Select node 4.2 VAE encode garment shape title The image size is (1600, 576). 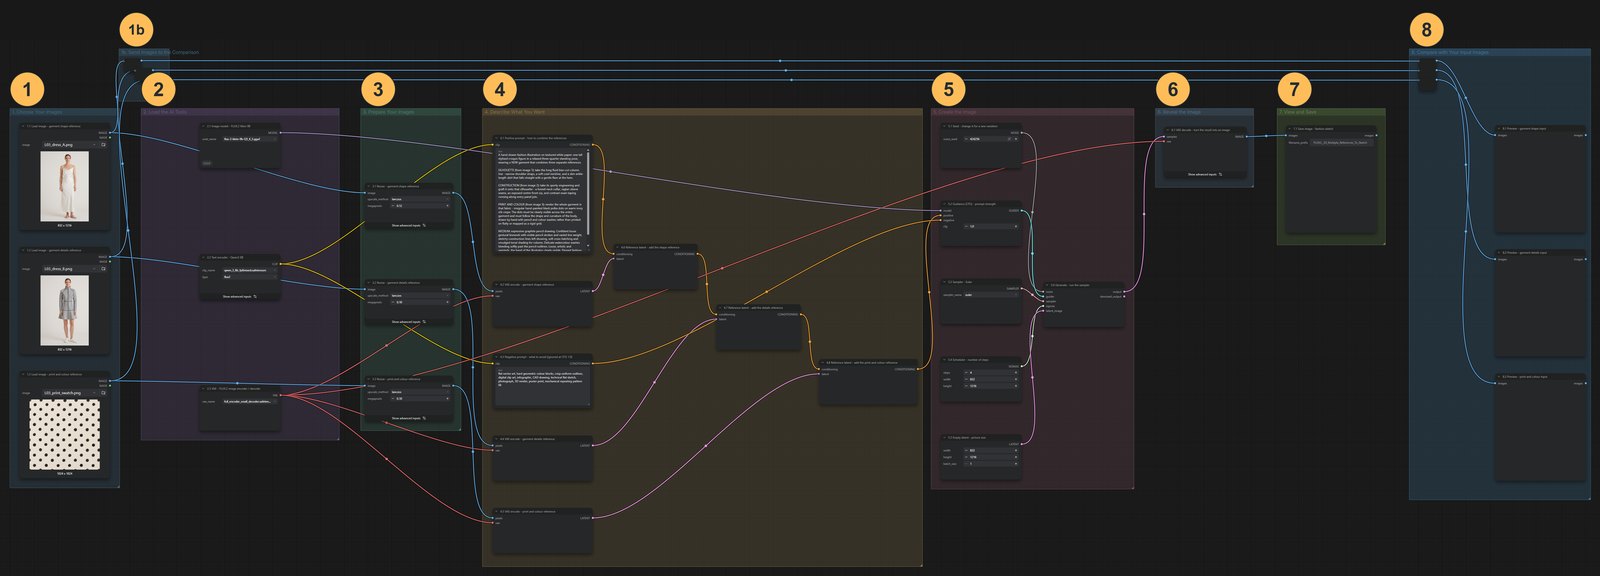point(526,284)
